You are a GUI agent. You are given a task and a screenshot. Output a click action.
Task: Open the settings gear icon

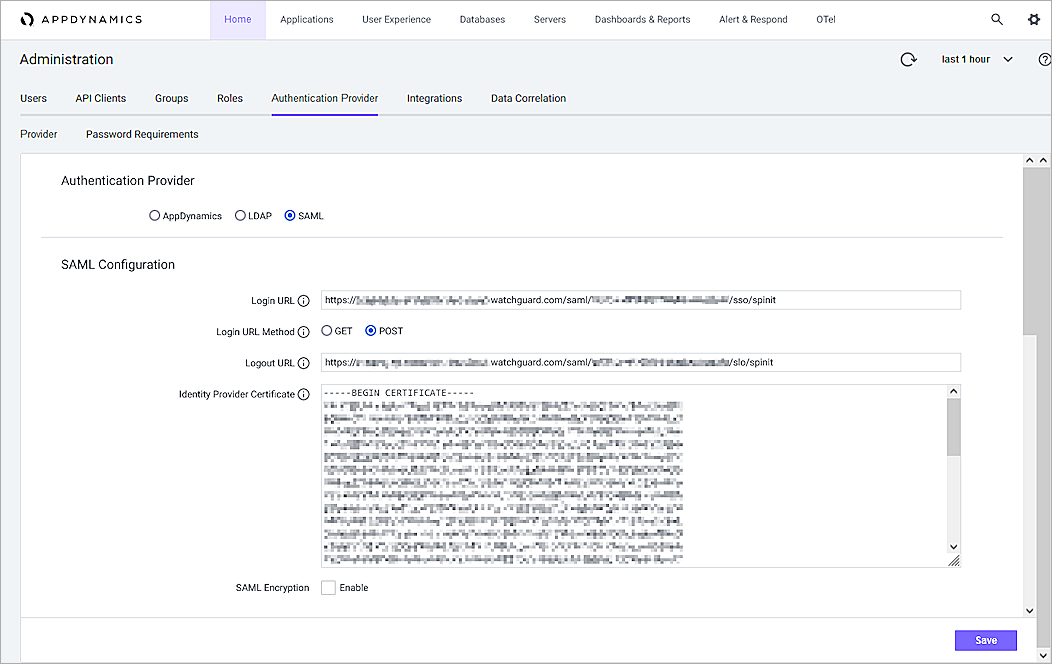click(1034, 19)
